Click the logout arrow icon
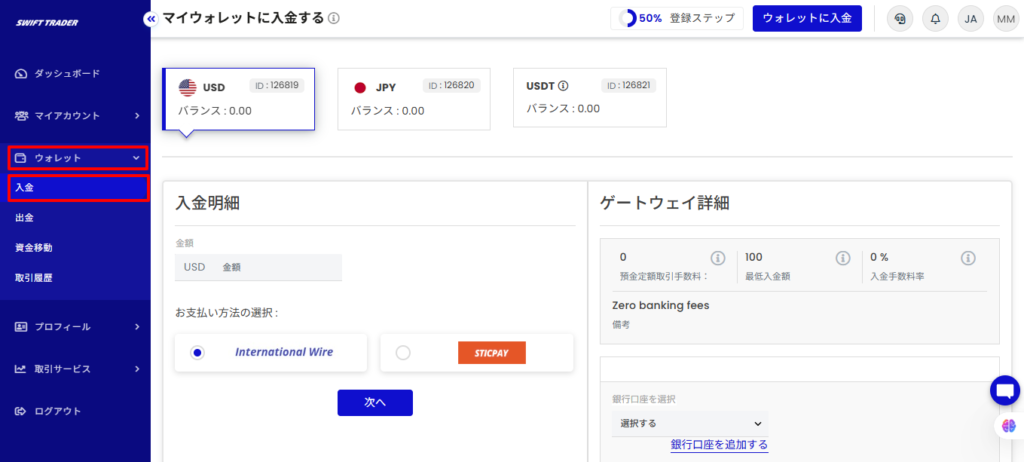 point(21,411)
